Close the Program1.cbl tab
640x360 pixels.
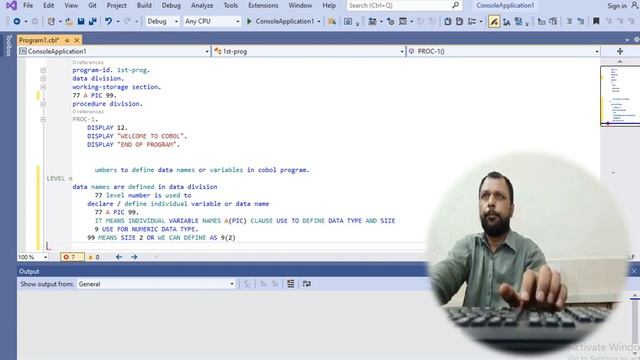point(76,40)
